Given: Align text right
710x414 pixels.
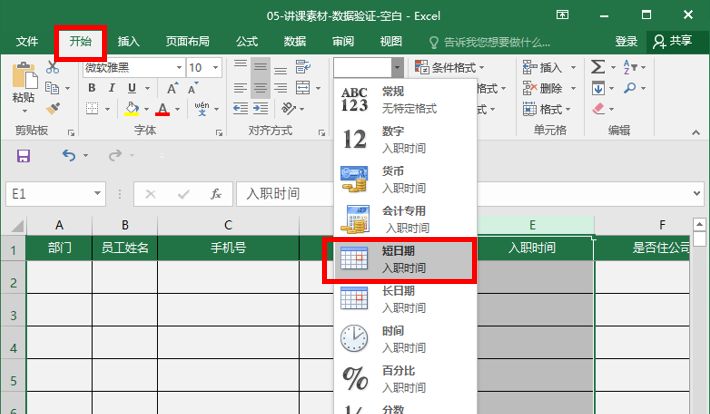Looking at the screenshot, I should (x=280, y=88).
